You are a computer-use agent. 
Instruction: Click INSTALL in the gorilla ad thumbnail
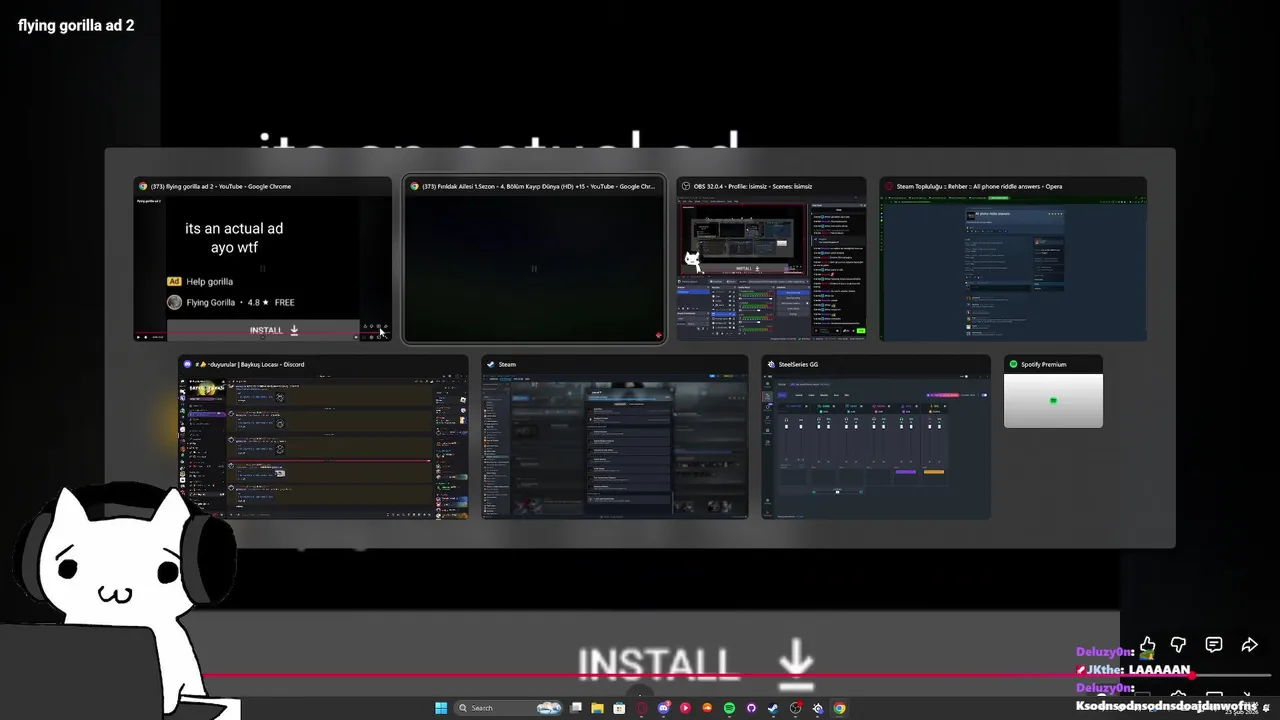(274, 330)
